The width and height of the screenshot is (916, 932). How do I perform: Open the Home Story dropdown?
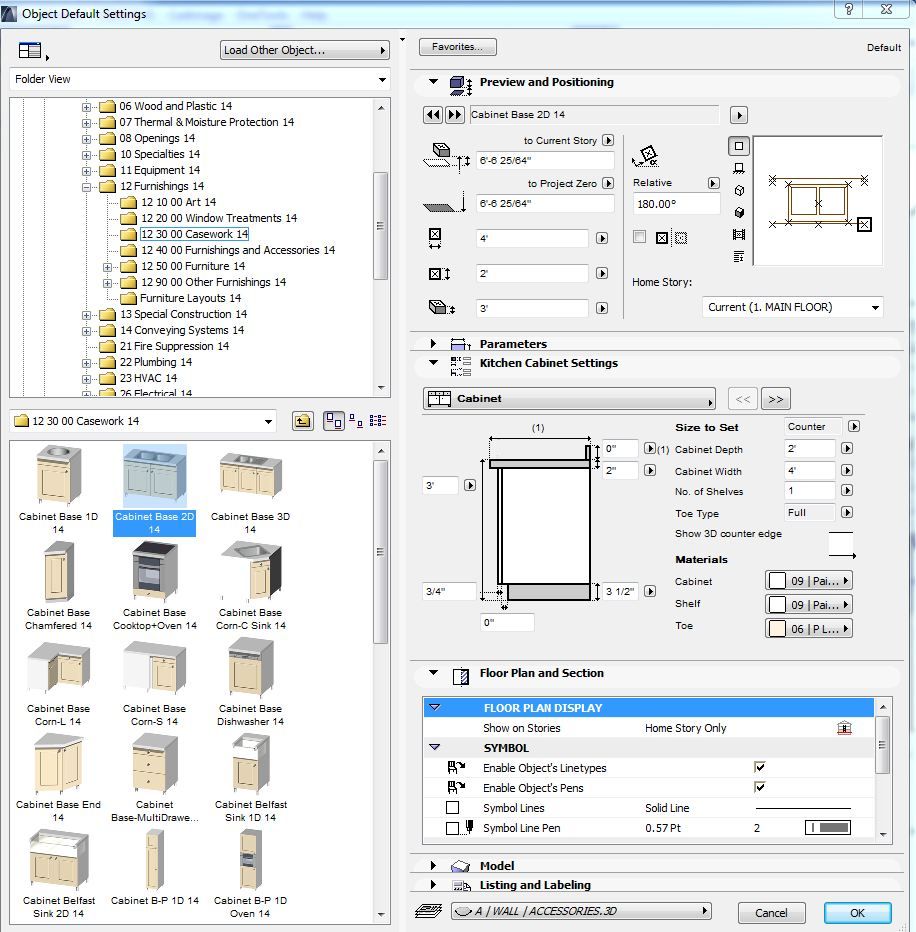[x=793, y=307]
